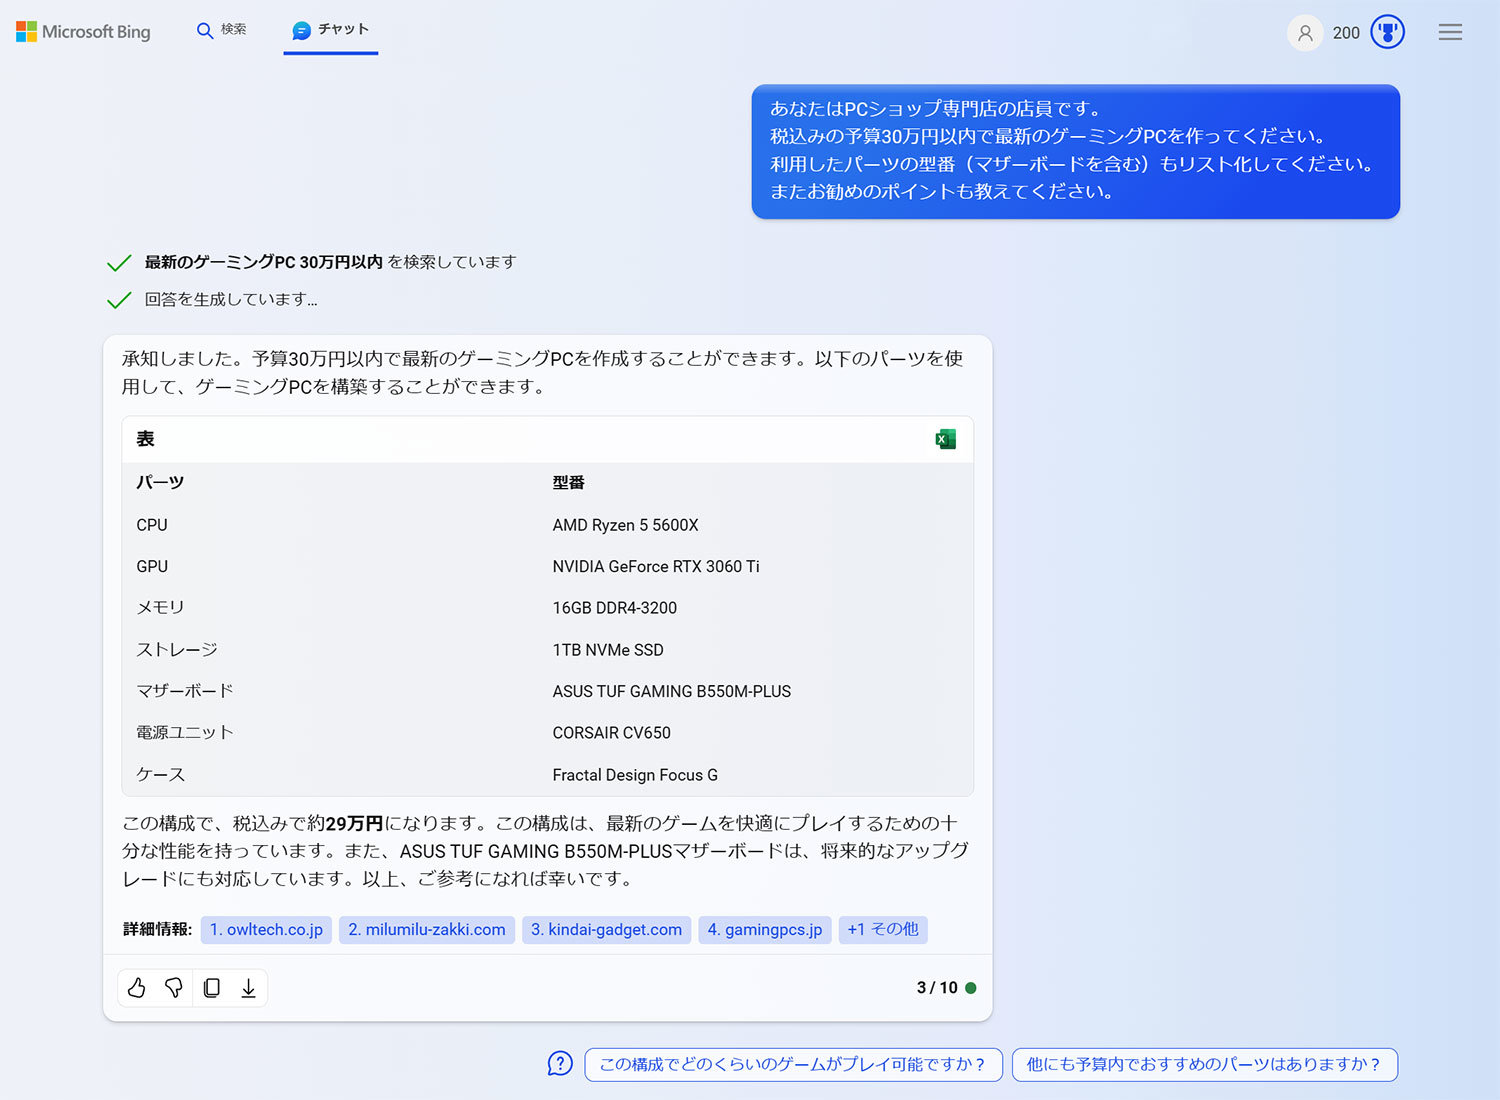Open the hamburger menu
This screenshot has height=1100, width=1500.
coord(1450,32)
